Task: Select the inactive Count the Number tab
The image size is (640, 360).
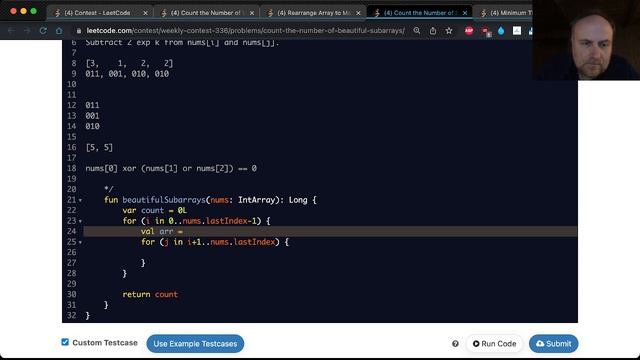Action: (206, 13)
